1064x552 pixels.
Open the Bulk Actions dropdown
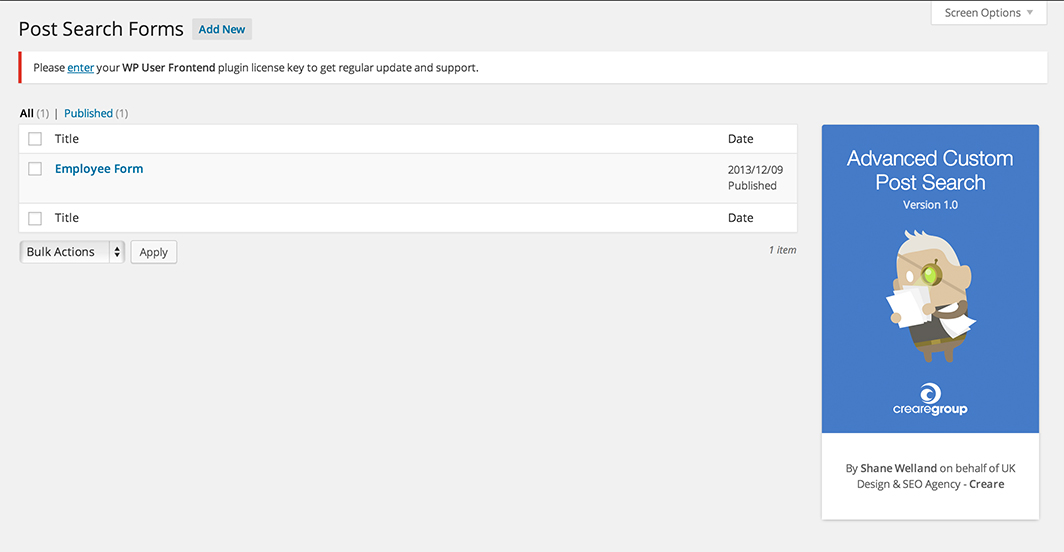72,252
